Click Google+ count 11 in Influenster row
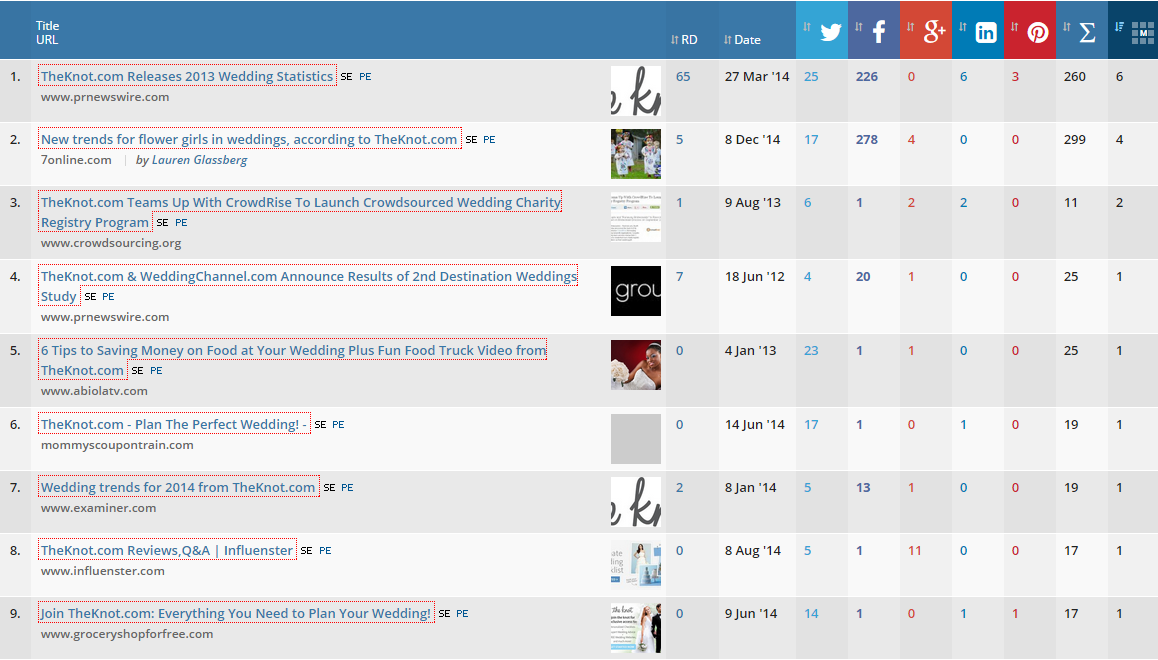This screenshot has width=1158, height=660. [x=915, y=550]
